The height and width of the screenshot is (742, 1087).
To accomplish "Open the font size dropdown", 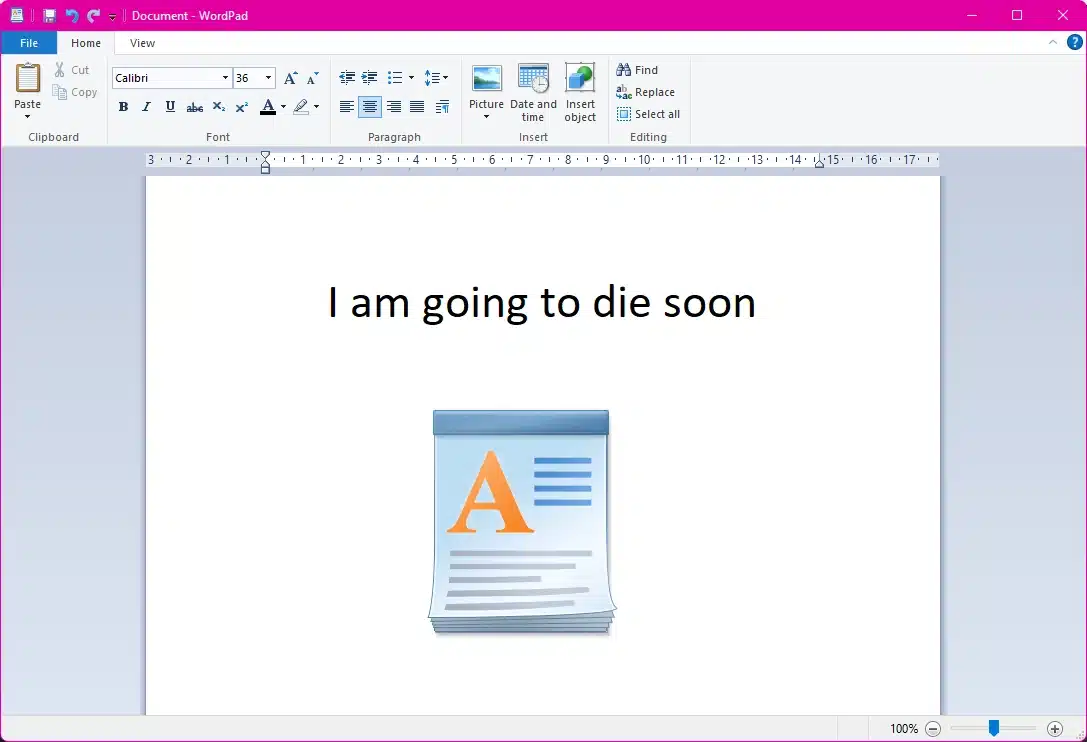I will tap(268, 78).
